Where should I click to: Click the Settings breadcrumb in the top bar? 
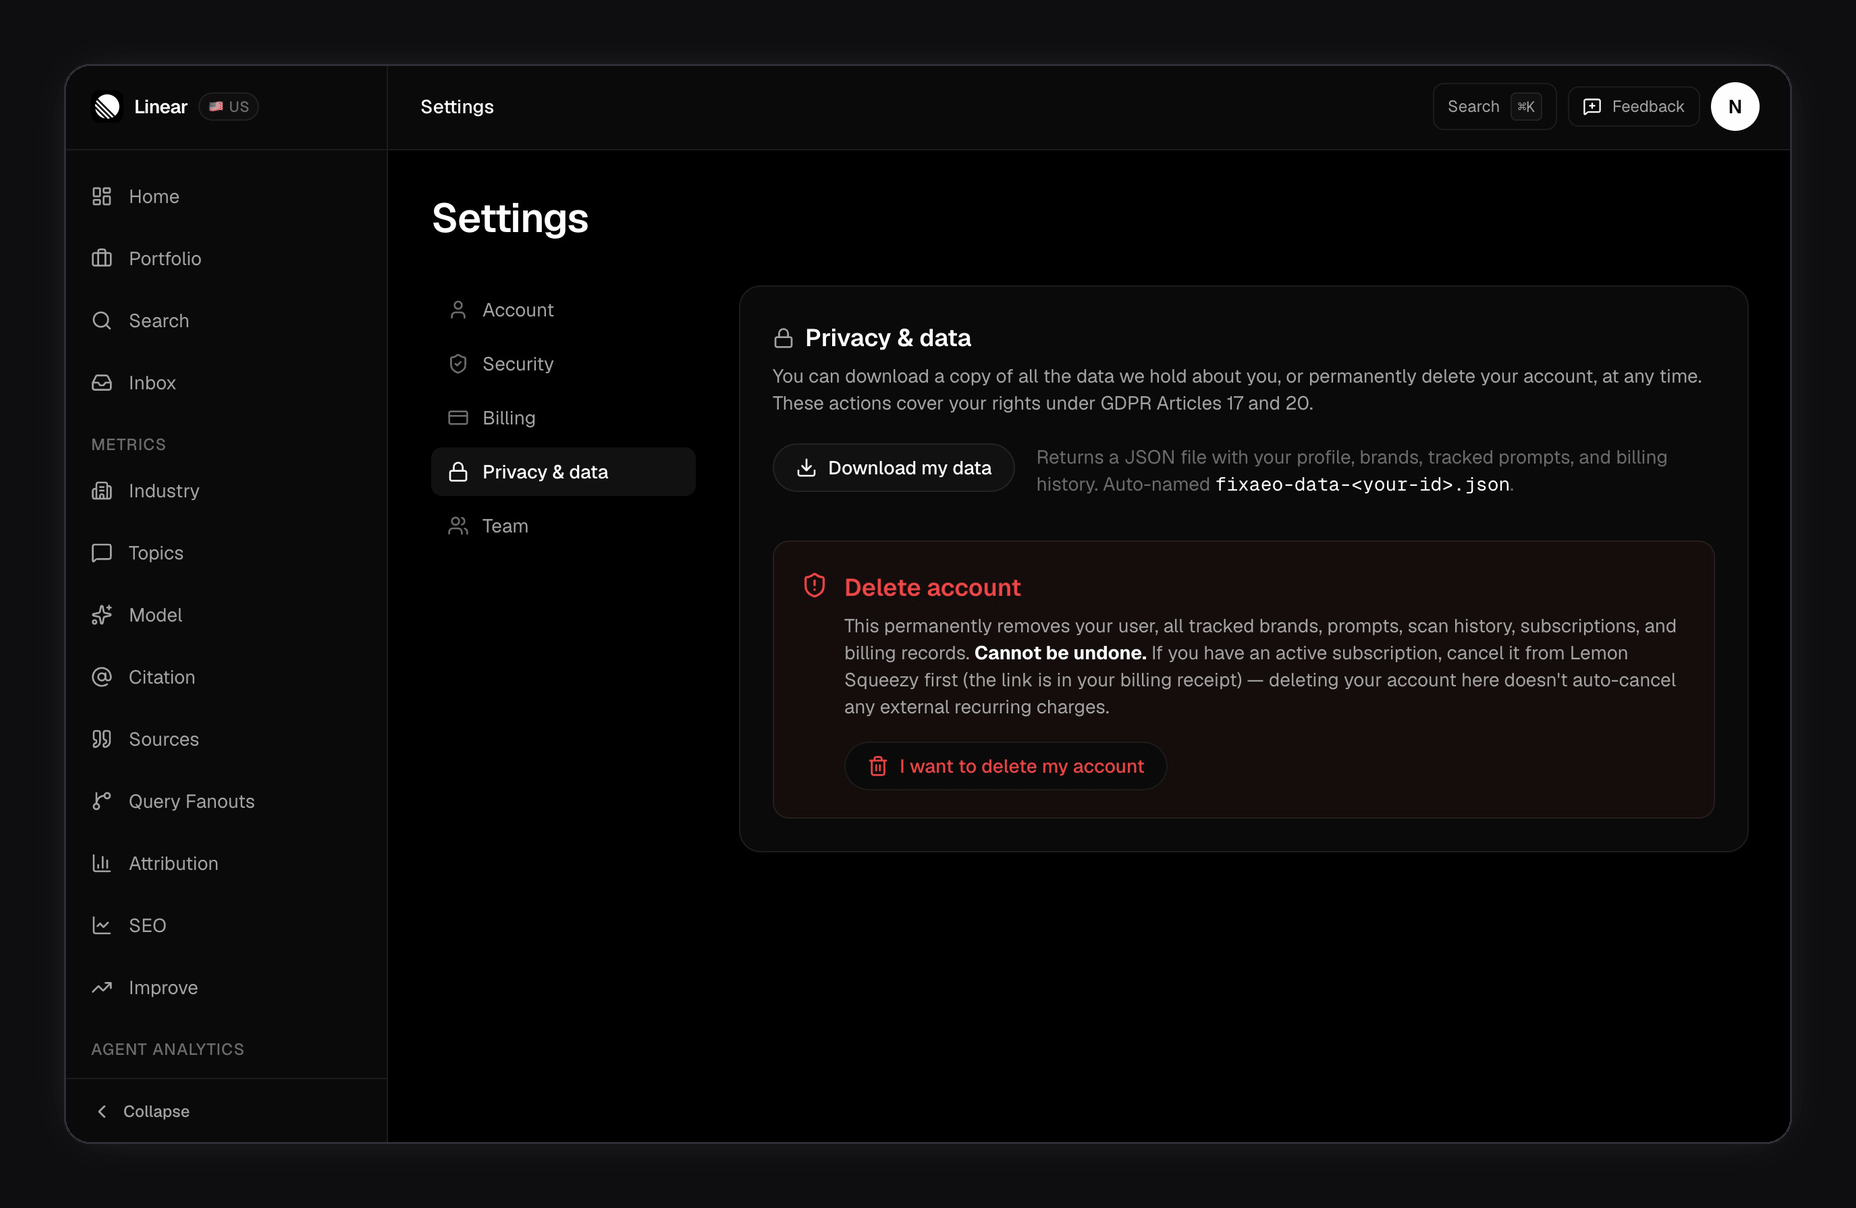457,107
